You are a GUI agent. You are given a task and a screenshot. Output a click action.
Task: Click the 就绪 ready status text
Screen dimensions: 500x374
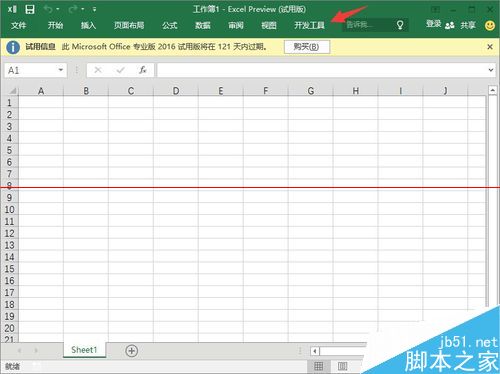12,367
